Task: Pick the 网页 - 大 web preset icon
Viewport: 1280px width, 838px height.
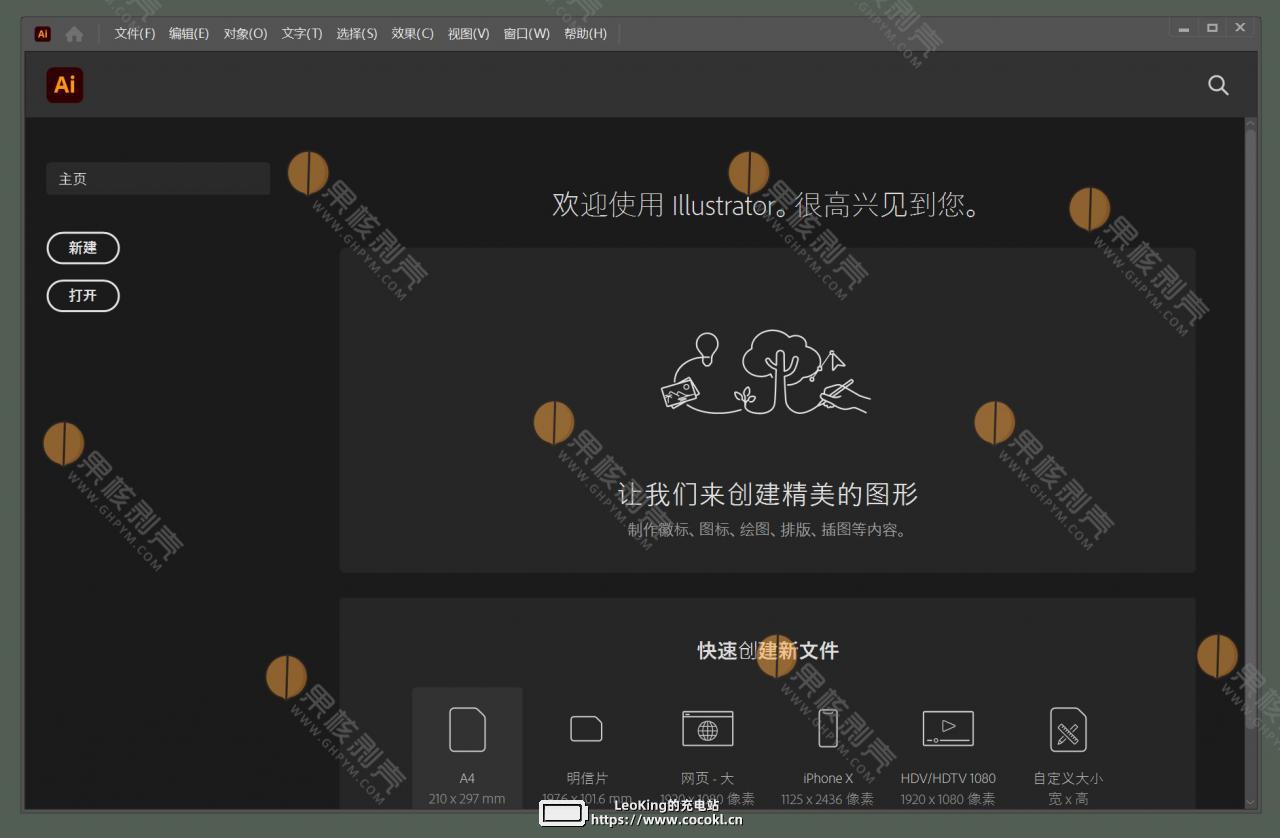Action: (x=708, y=729)
